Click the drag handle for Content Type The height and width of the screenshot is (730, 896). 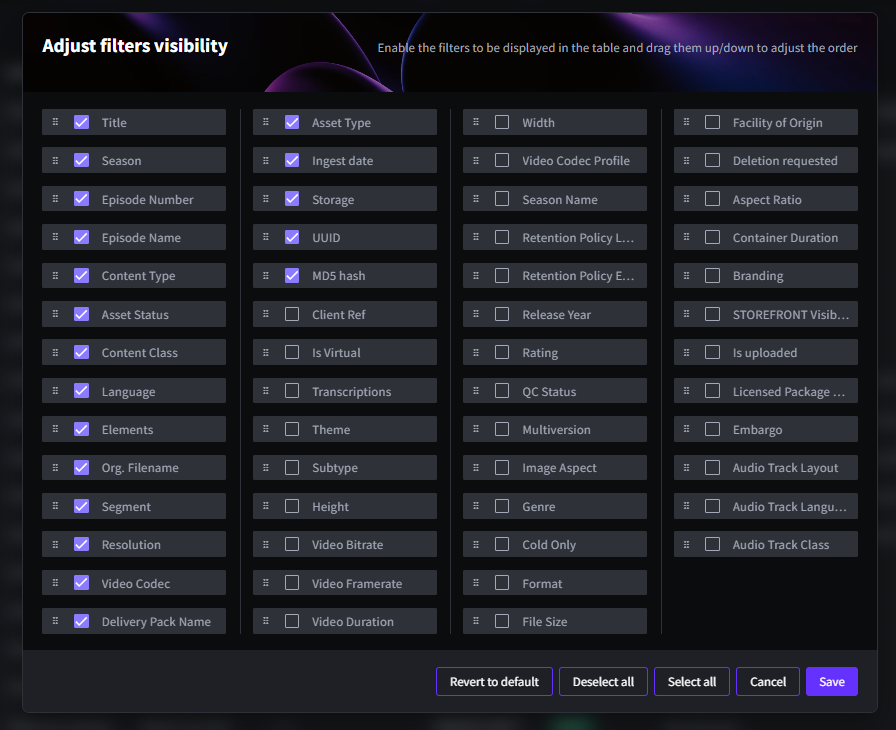pos(55,275)
